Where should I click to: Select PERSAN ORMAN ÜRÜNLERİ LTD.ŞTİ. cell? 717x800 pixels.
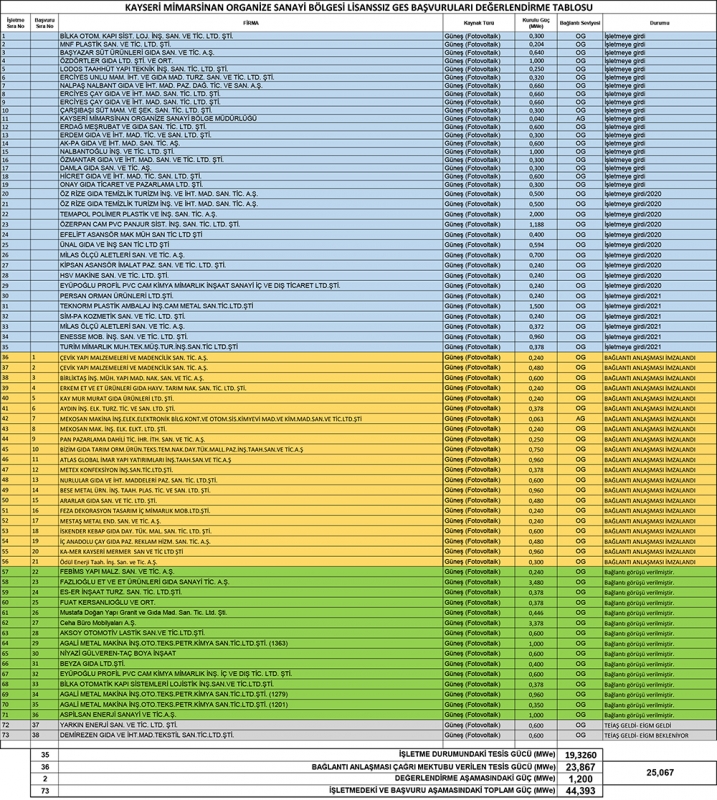click(x=251, y=296)
